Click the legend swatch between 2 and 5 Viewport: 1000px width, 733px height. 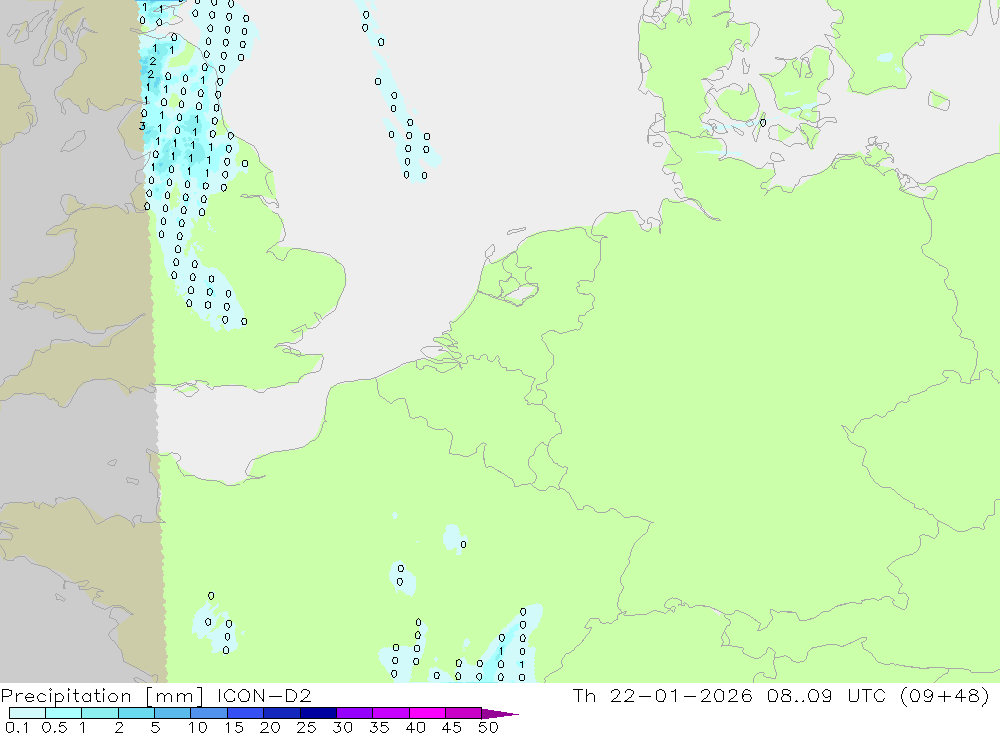coord(136,713)
